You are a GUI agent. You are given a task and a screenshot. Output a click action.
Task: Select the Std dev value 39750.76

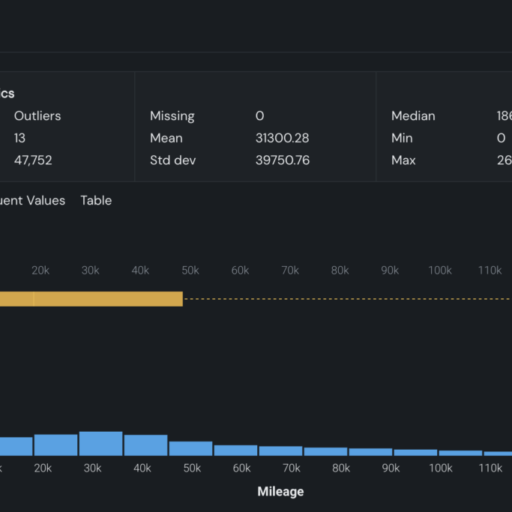pyautogui.click(x=282, y=160)
